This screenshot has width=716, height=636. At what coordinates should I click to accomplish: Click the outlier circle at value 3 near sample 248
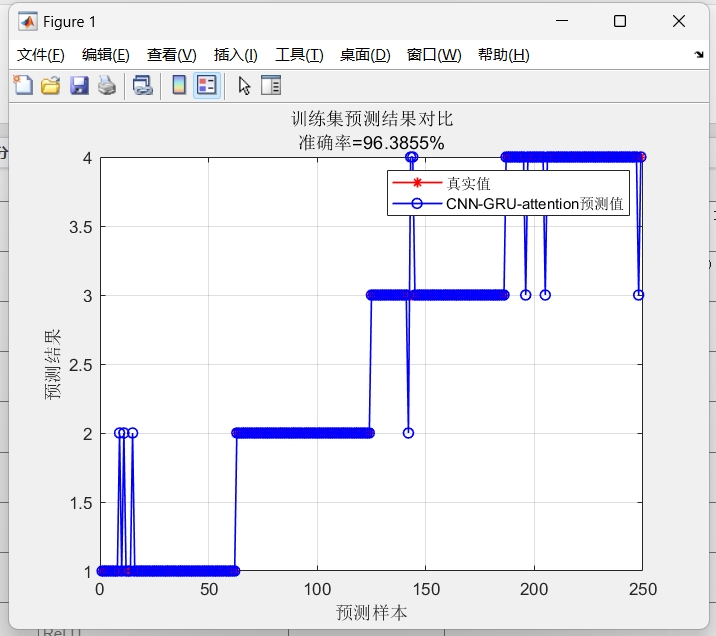point(638,295)
